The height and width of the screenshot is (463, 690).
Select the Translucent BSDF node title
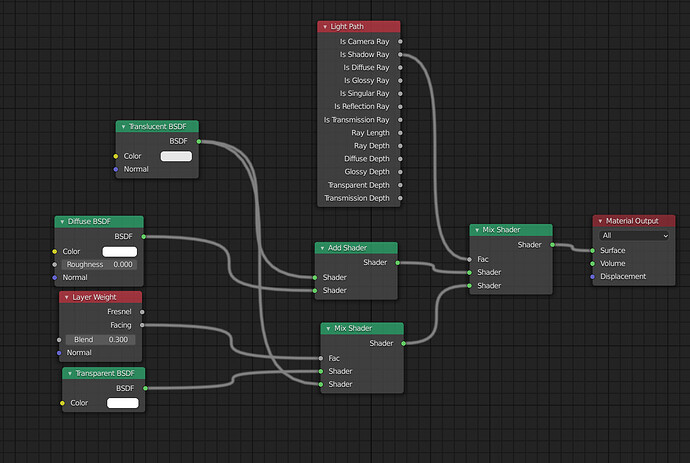pos(158,127)
